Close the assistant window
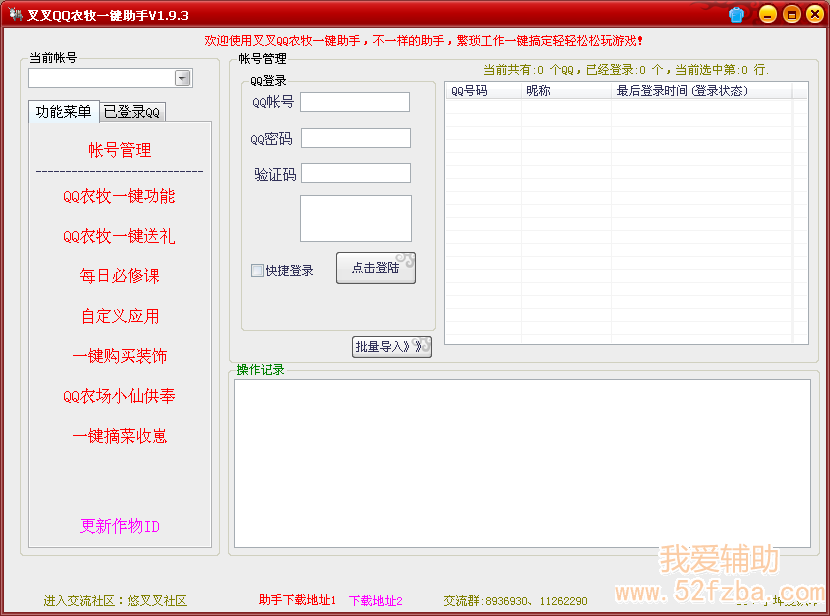 click(815, 14)
